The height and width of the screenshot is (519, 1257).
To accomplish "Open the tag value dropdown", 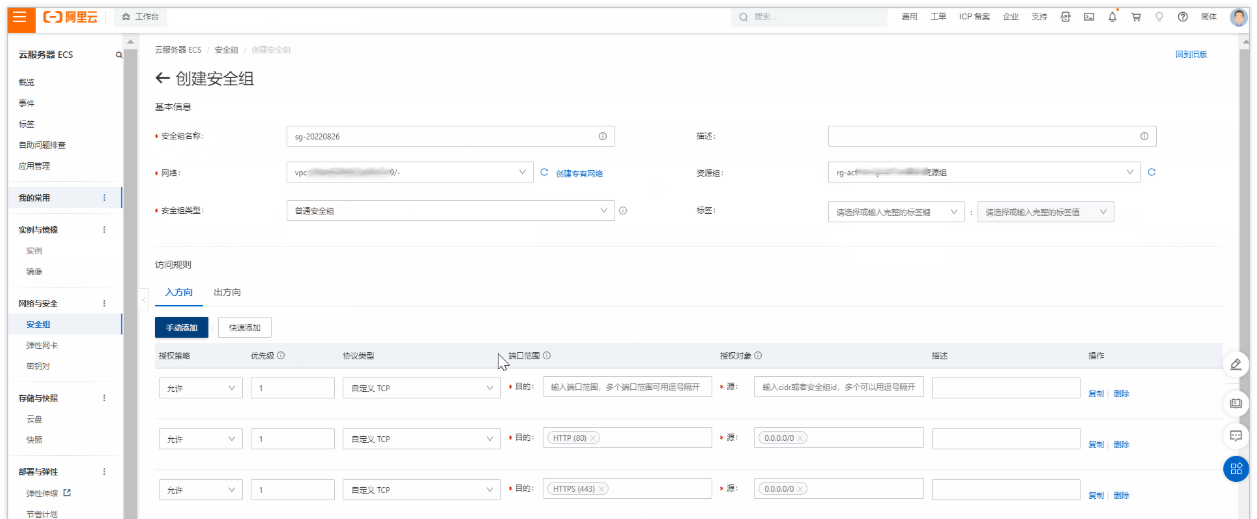I will pyautogui.click(x=1046, y=212).
